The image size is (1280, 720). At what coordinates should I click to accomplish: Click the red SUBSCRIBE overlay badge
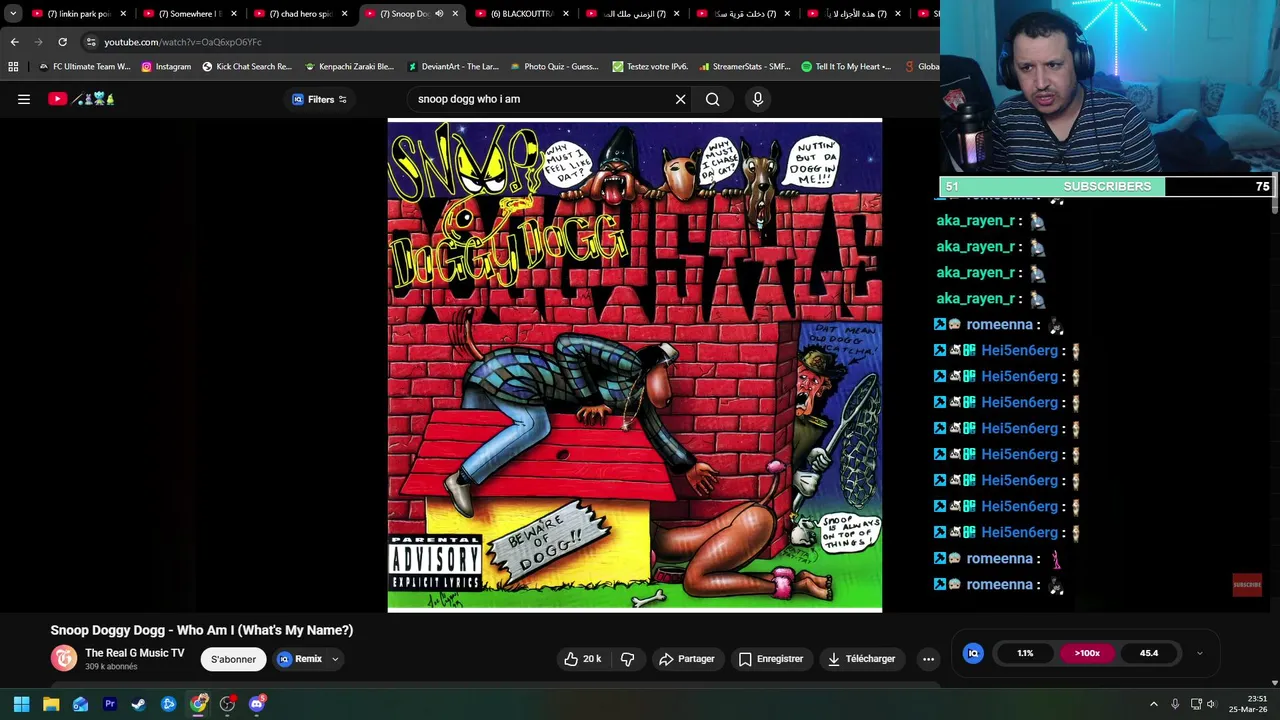(x=1247, y=585)
